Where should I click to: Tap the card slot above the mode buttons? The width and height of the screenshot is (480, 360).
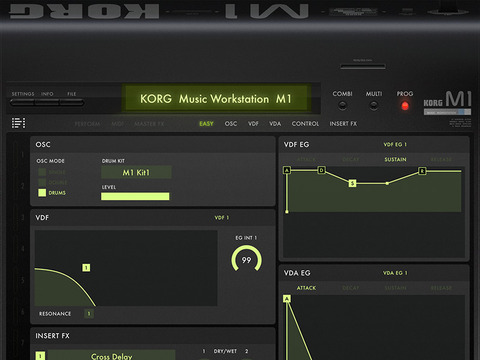[x=363, y=66]
